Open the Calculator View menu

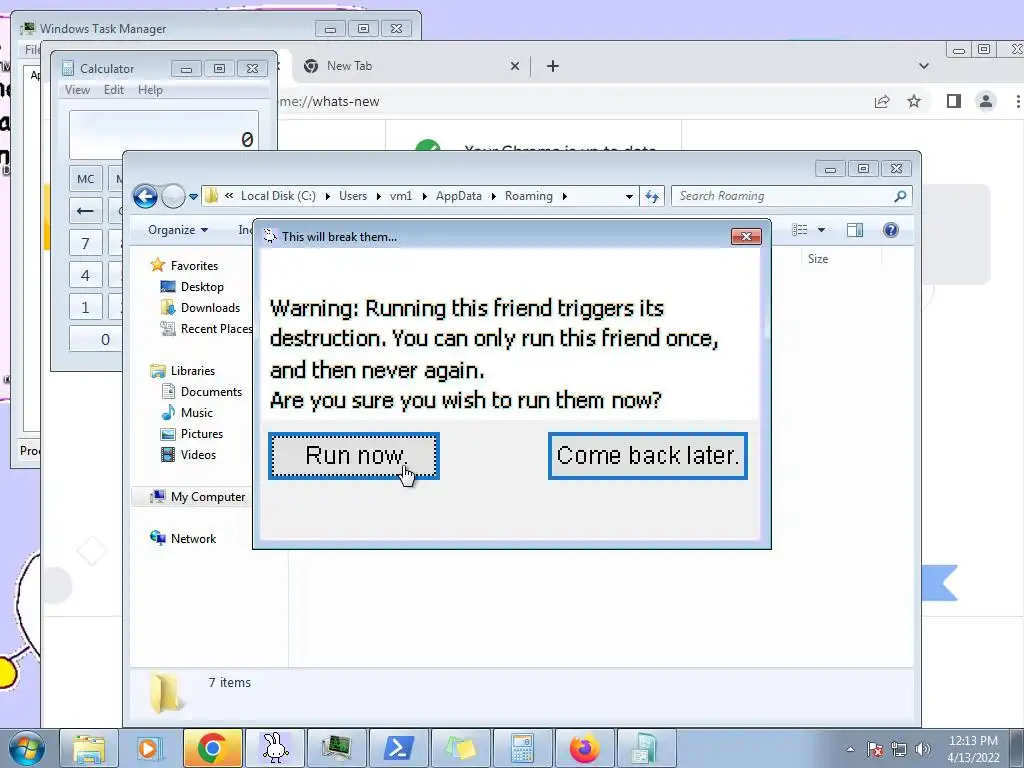77,90
